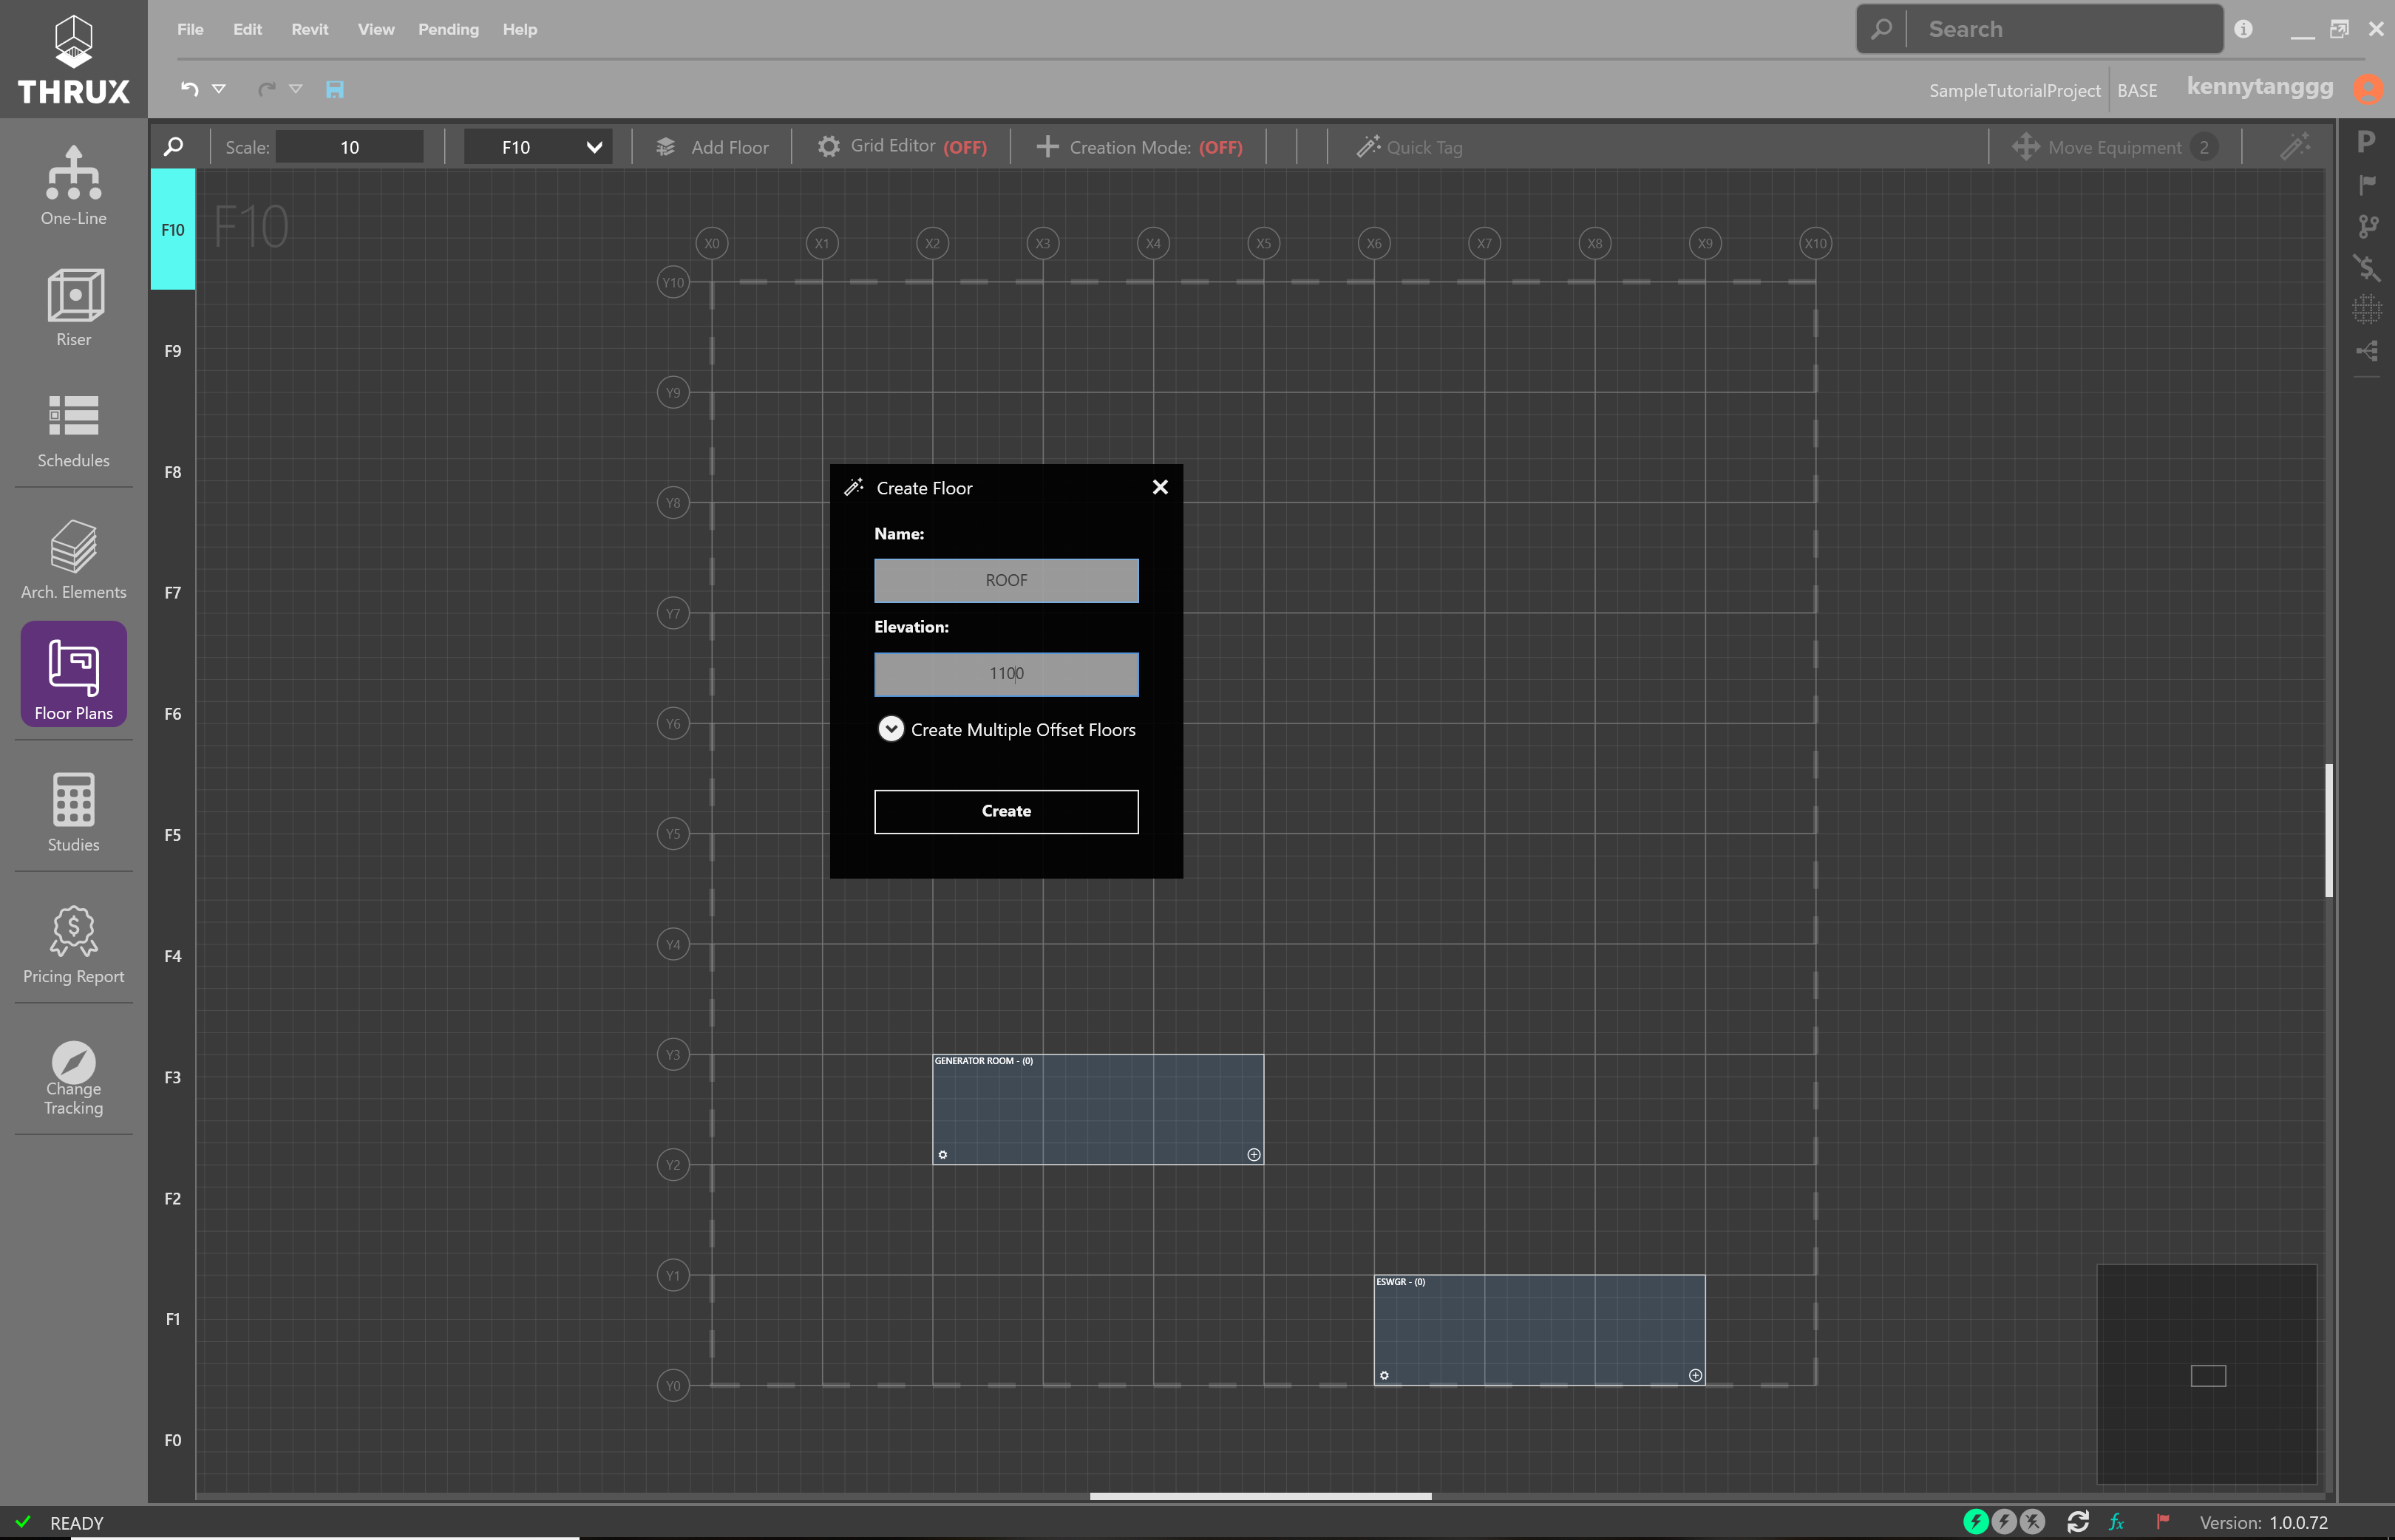
Task: Click the flag icon in right sidebar
Action: coord(2366,184)
